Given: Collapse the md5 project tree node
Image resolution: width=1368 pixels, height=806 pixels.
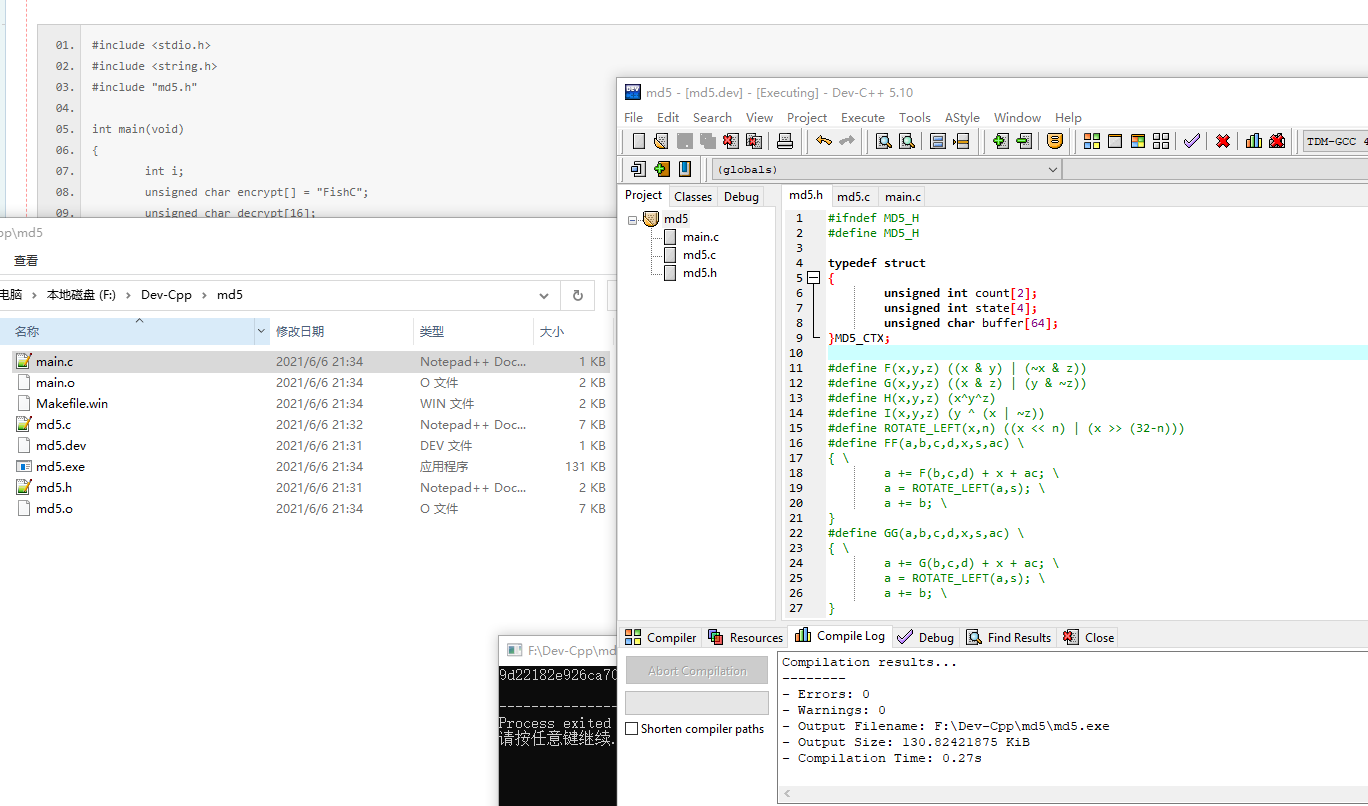Looking at the screenshot, I should [x=632, y=219].
